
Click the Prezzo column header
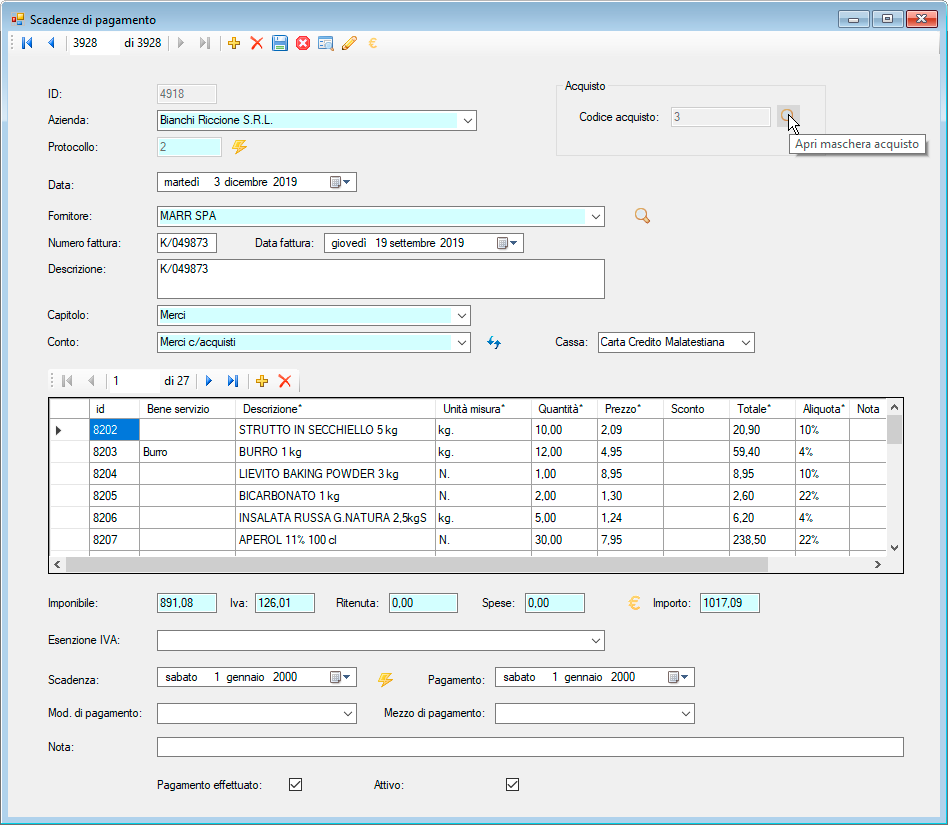[630, 409]
